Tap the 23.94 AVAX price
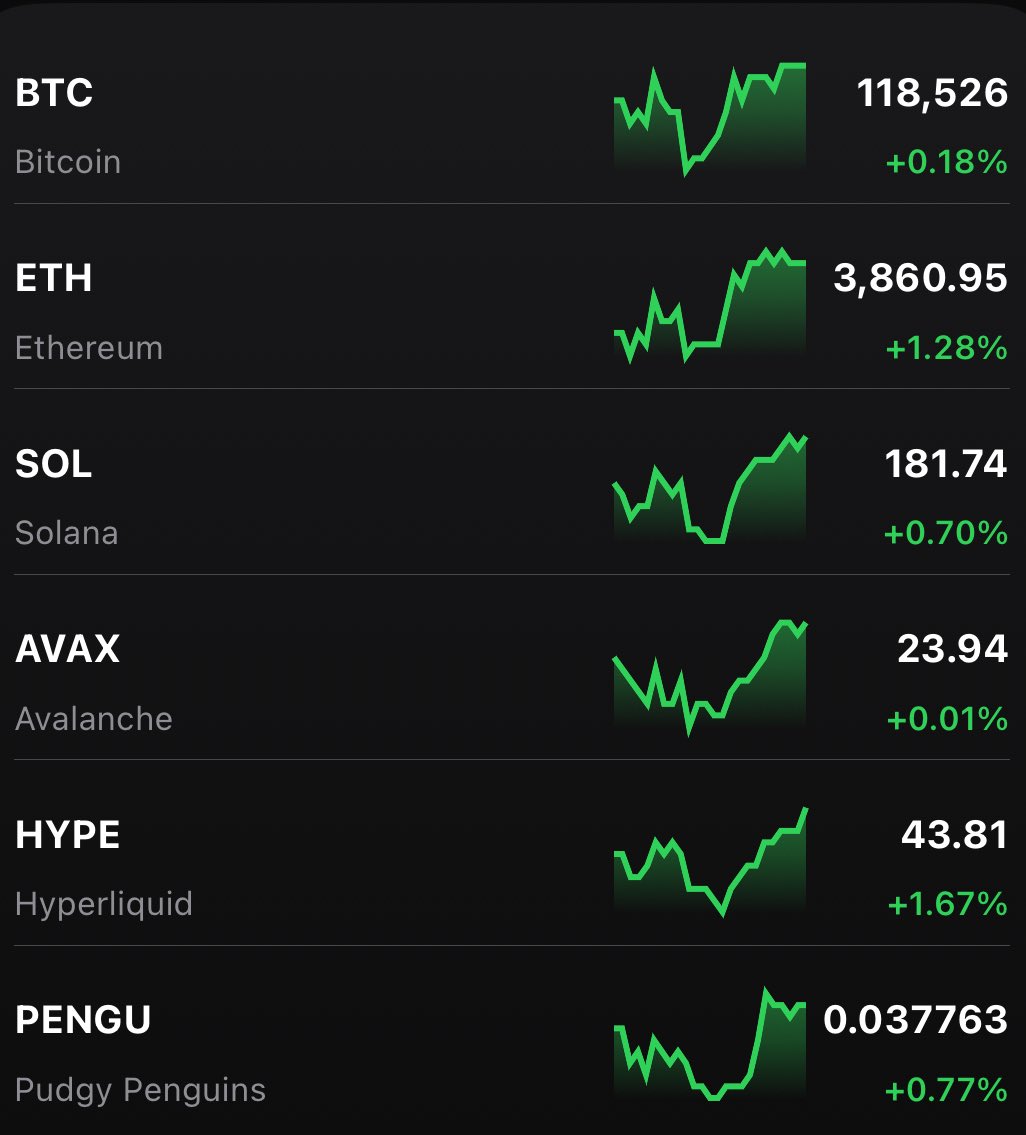 click(x=952, y=649)
